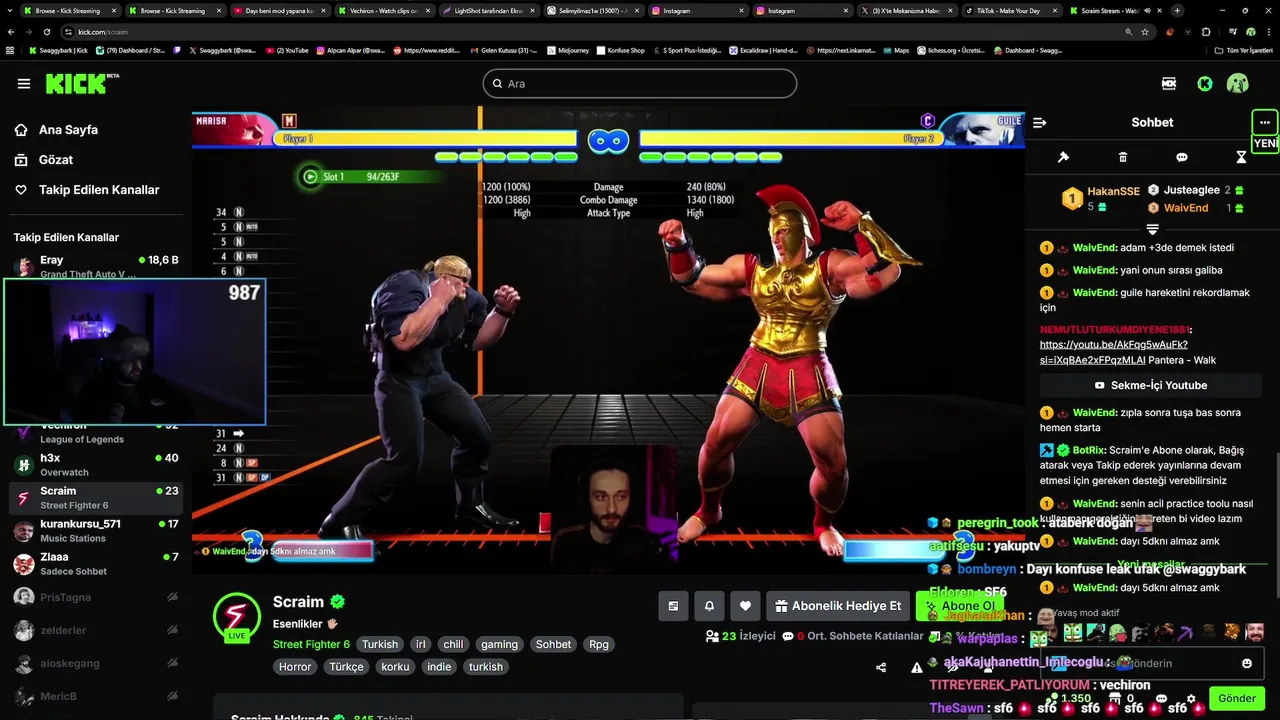Viewport: 1280px width, 720px height.
Task: Open Gözat browse page
Action: [56, 160]
